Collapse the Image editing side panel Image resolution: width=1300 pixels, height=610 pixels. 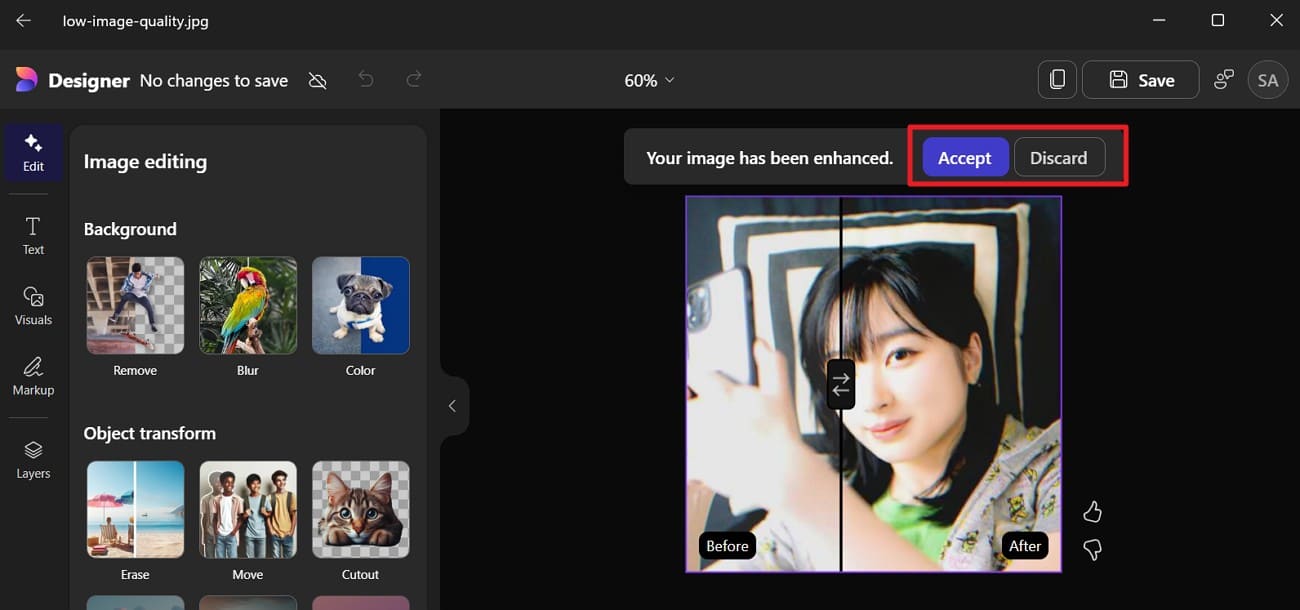pyautogui.click(x=452, y=405)
